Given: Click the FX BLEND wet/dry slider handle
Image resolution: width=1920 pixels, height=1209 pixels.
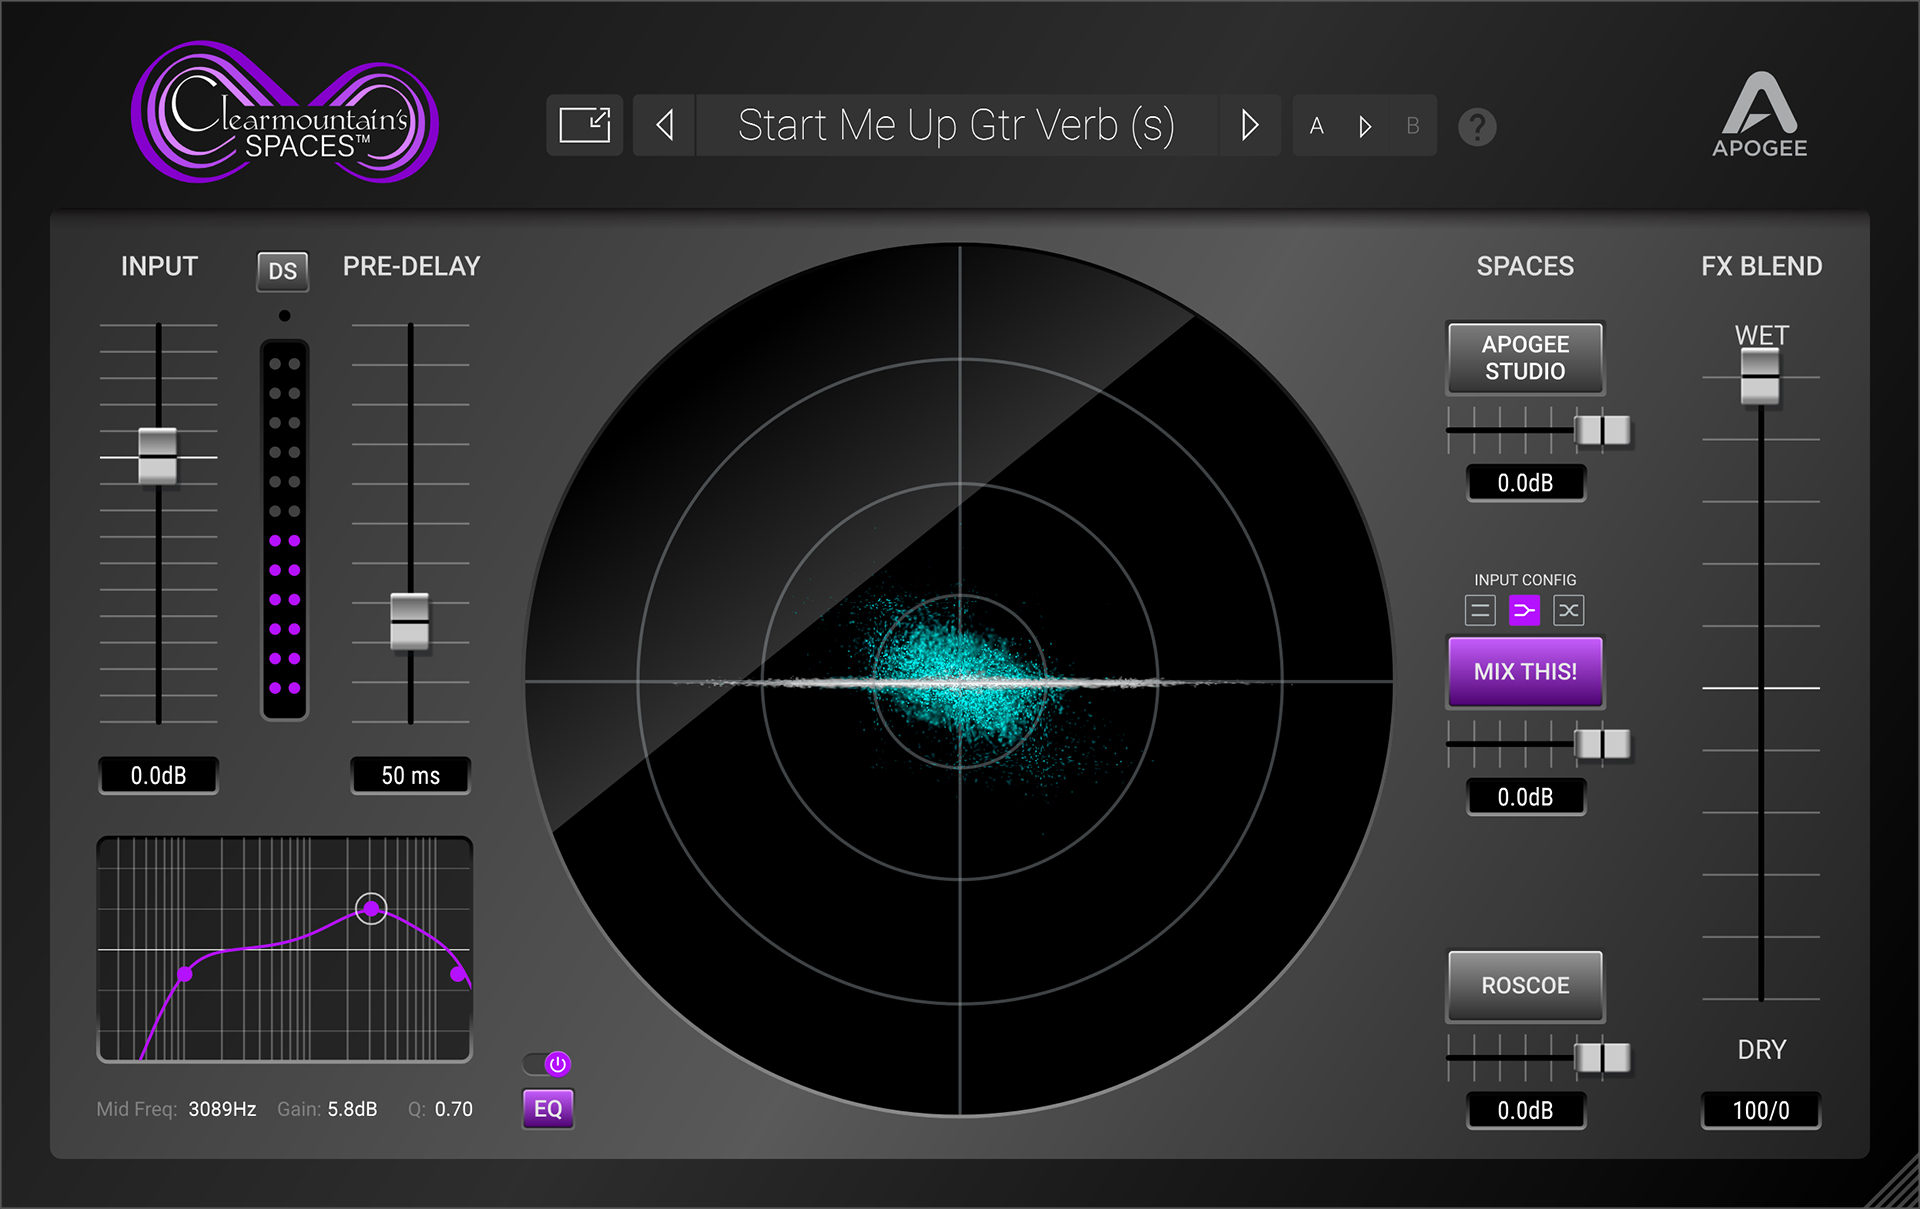Looking at the screenshot, I should (x=1760, y=377).
